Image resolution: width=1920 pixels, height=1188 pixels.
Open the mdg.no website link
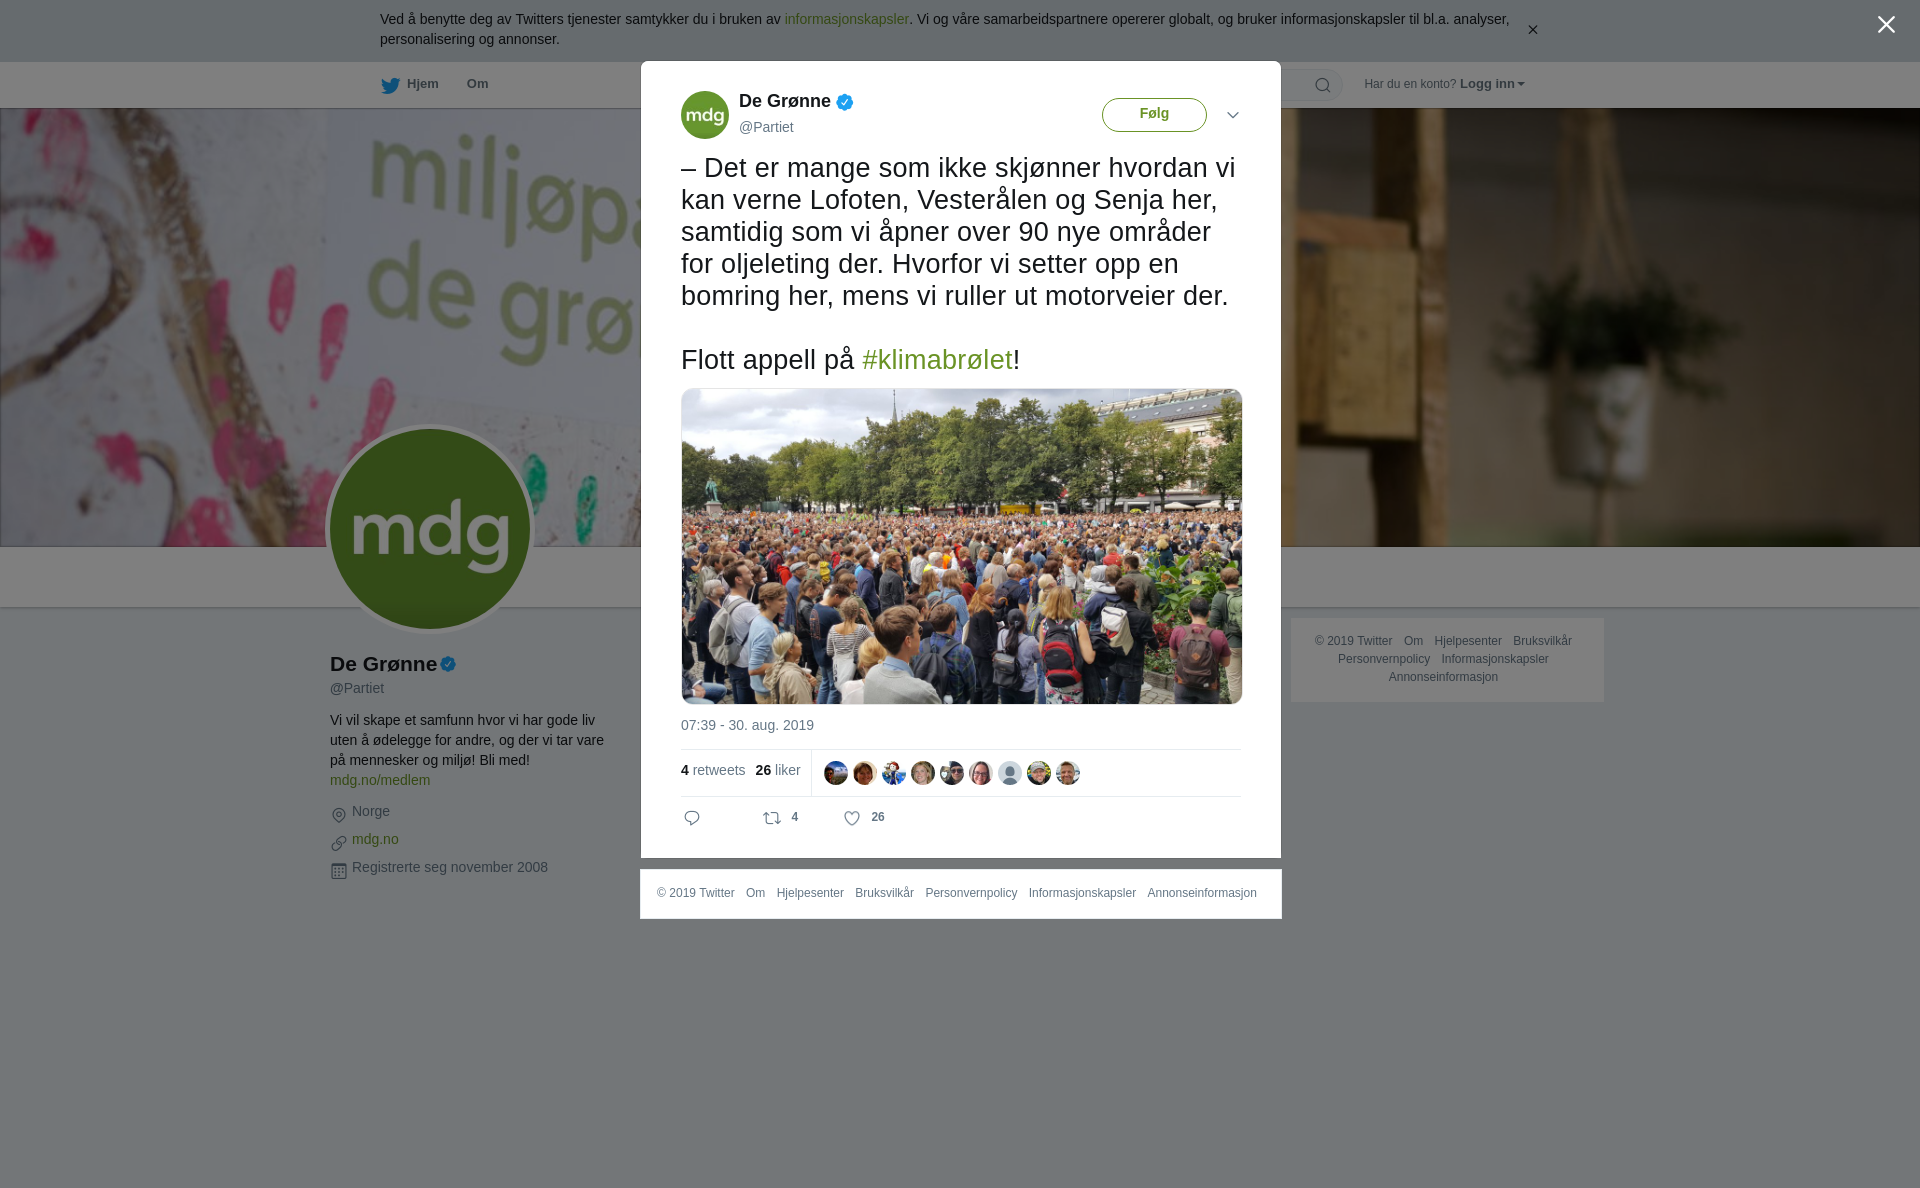click(375, 839)
